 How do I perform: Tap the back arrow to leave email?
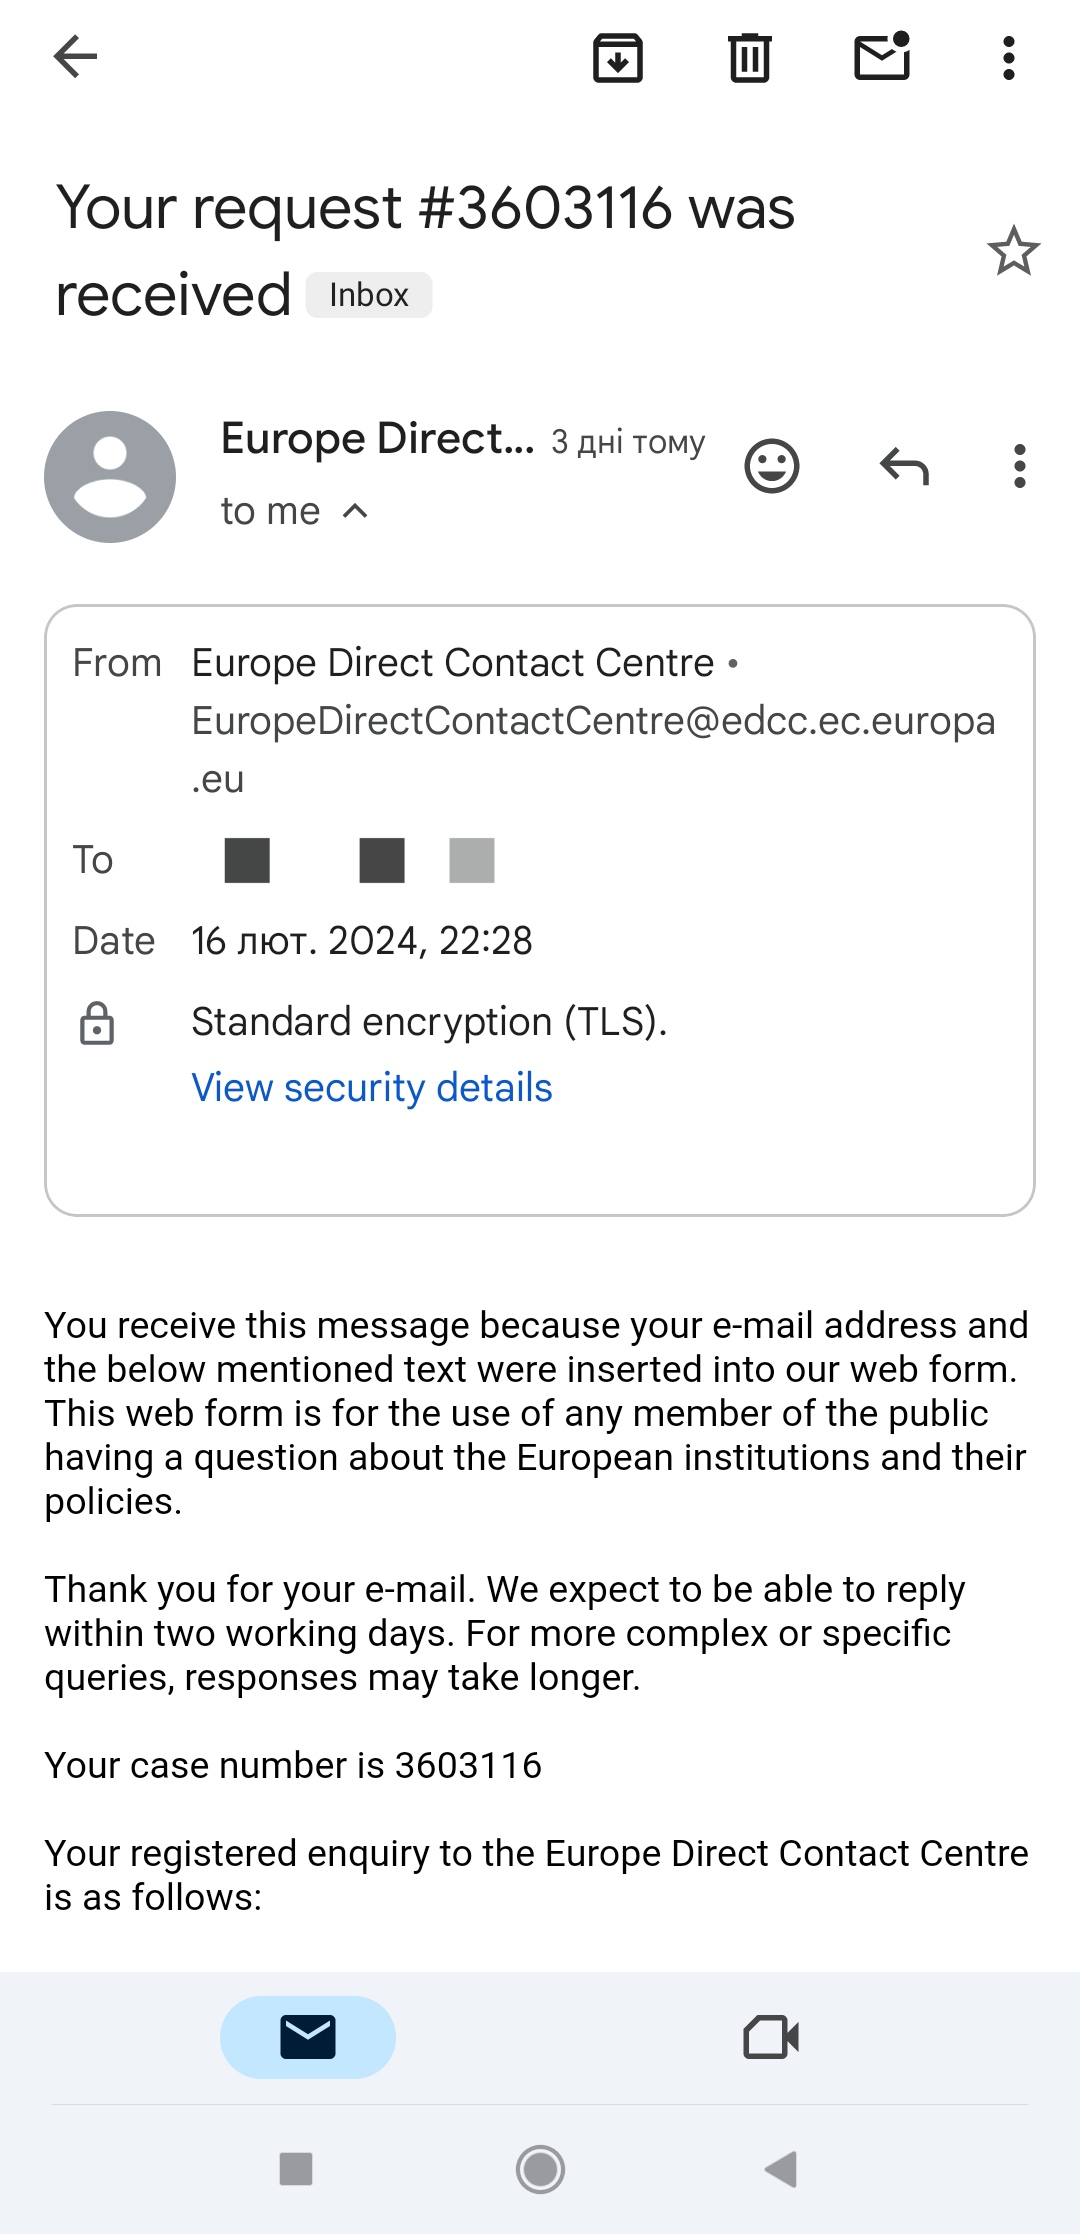coord(75,56)
